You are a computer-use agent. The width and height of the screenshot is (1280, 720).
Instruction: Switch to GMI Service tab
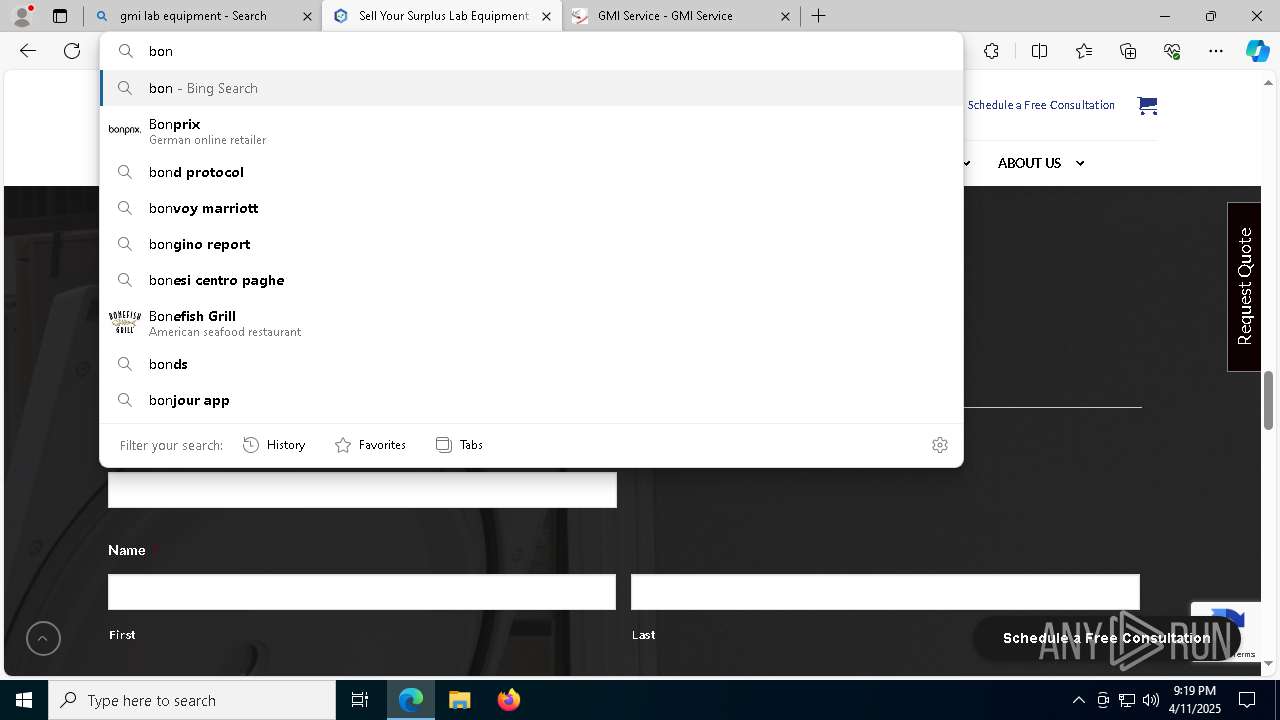click(x=681, y=16)
